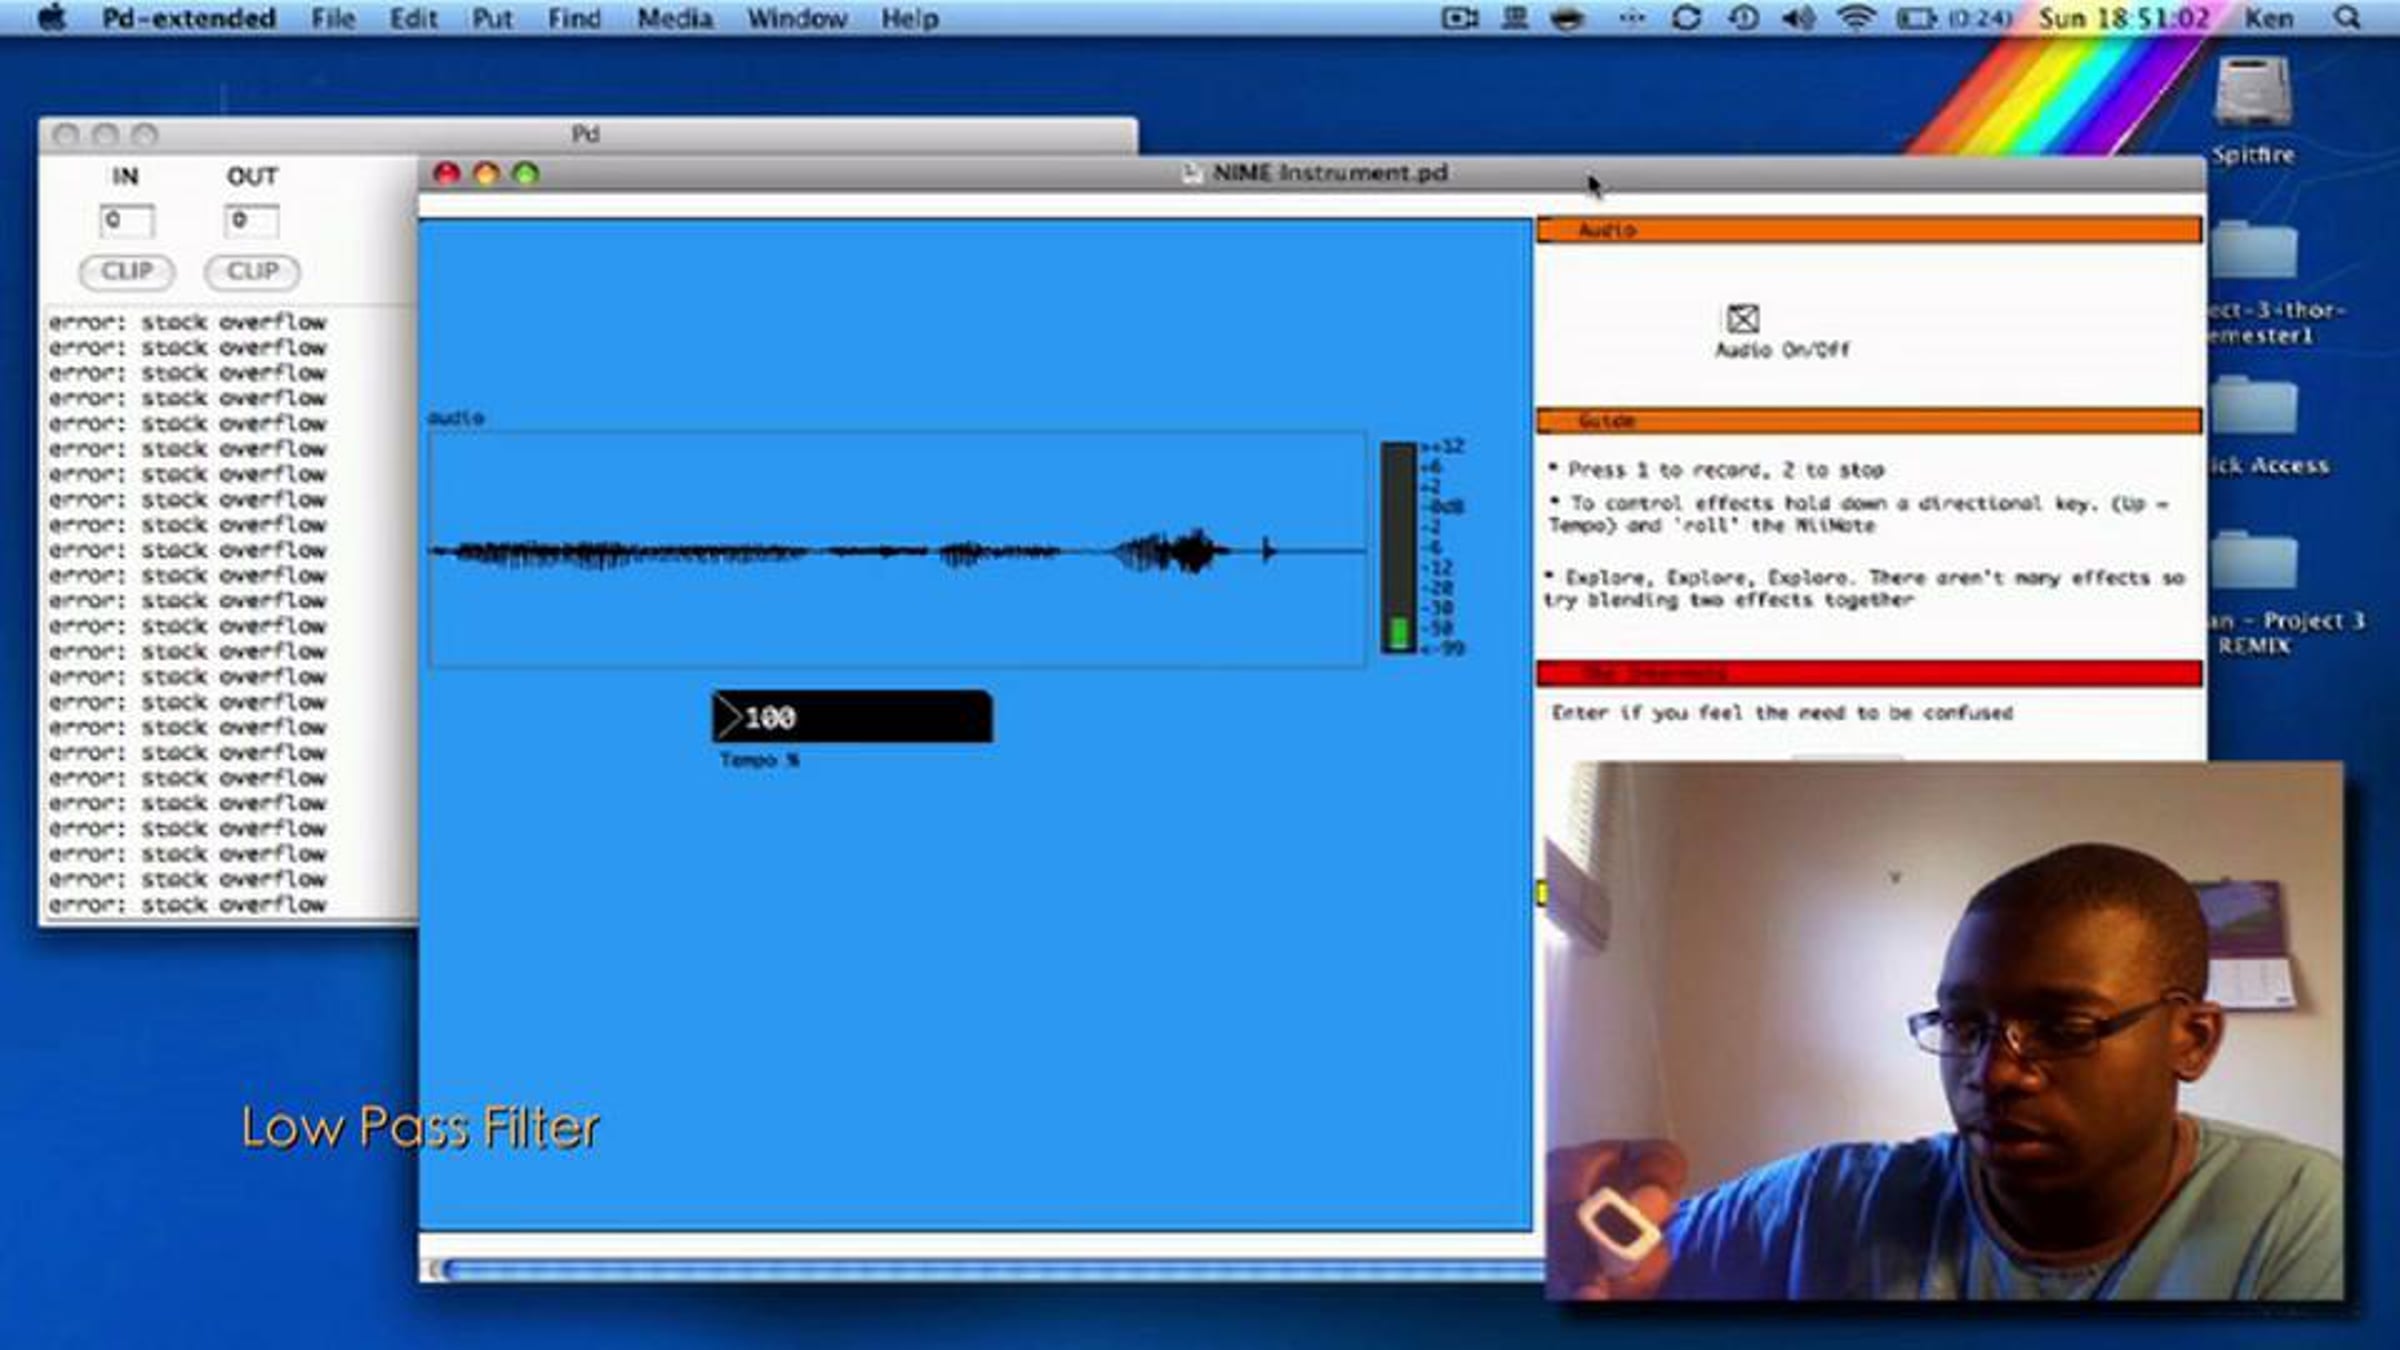Click the sync status icon in menu bar
This screenshot has width=2400, height=1350.
click(1686, 18)
